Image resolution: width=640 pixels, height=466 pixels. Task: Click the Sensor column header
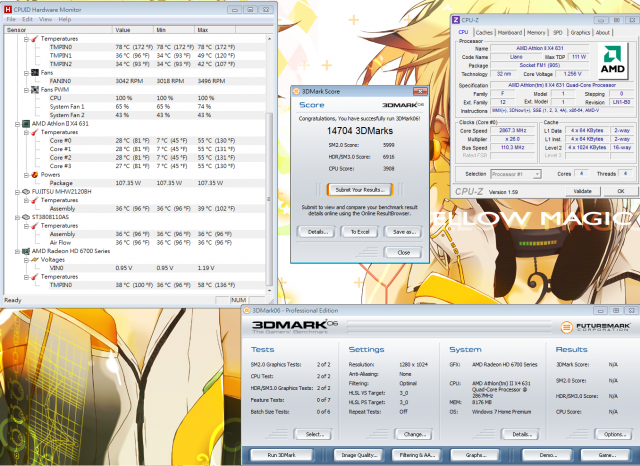tap(58, 30)
